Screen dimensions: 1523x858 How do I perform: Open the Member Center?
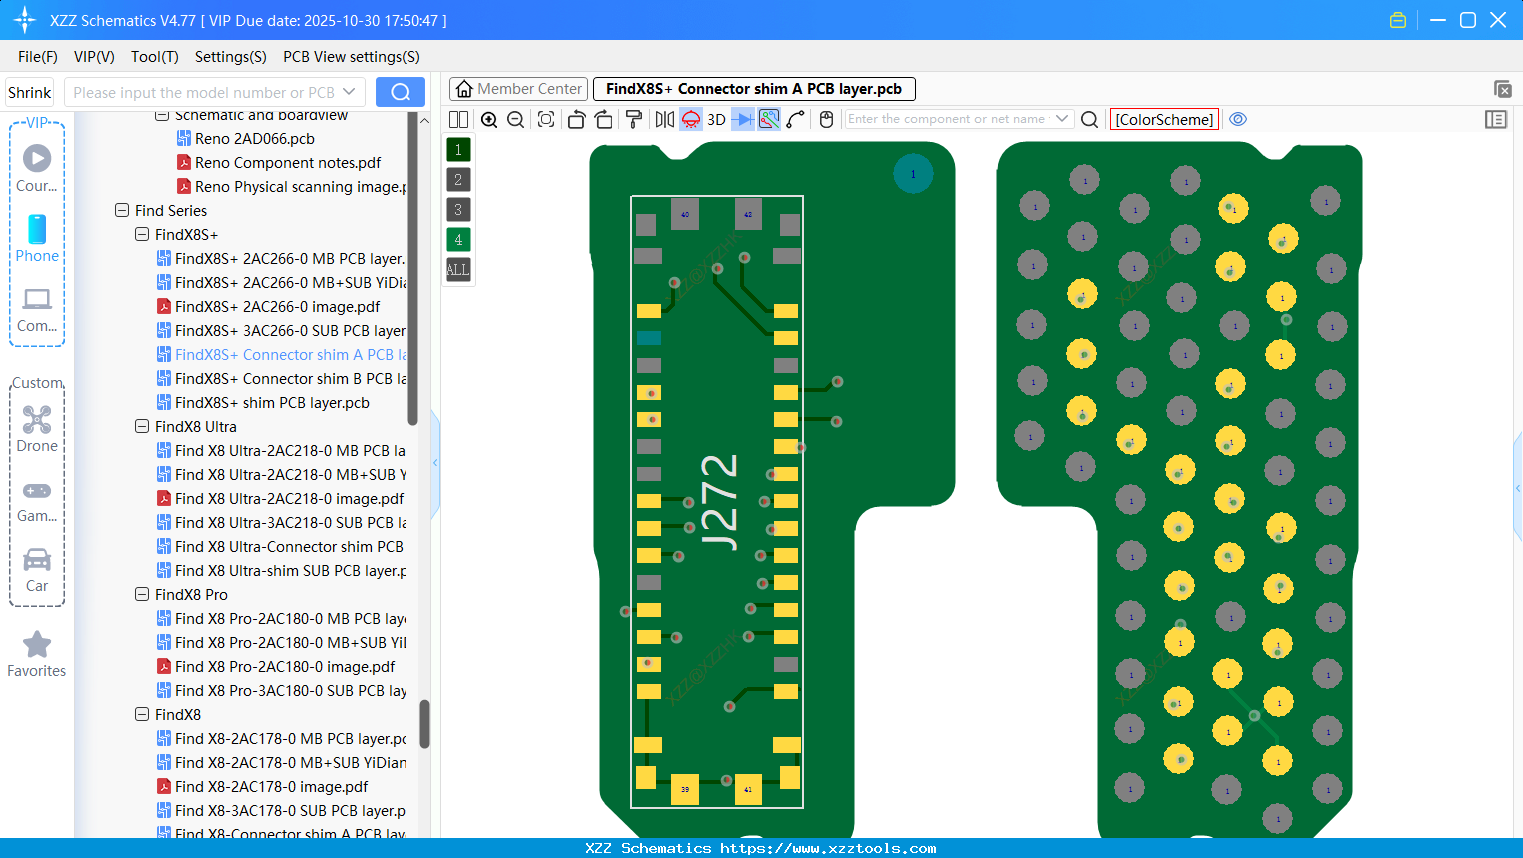click(x=518, y=88)
